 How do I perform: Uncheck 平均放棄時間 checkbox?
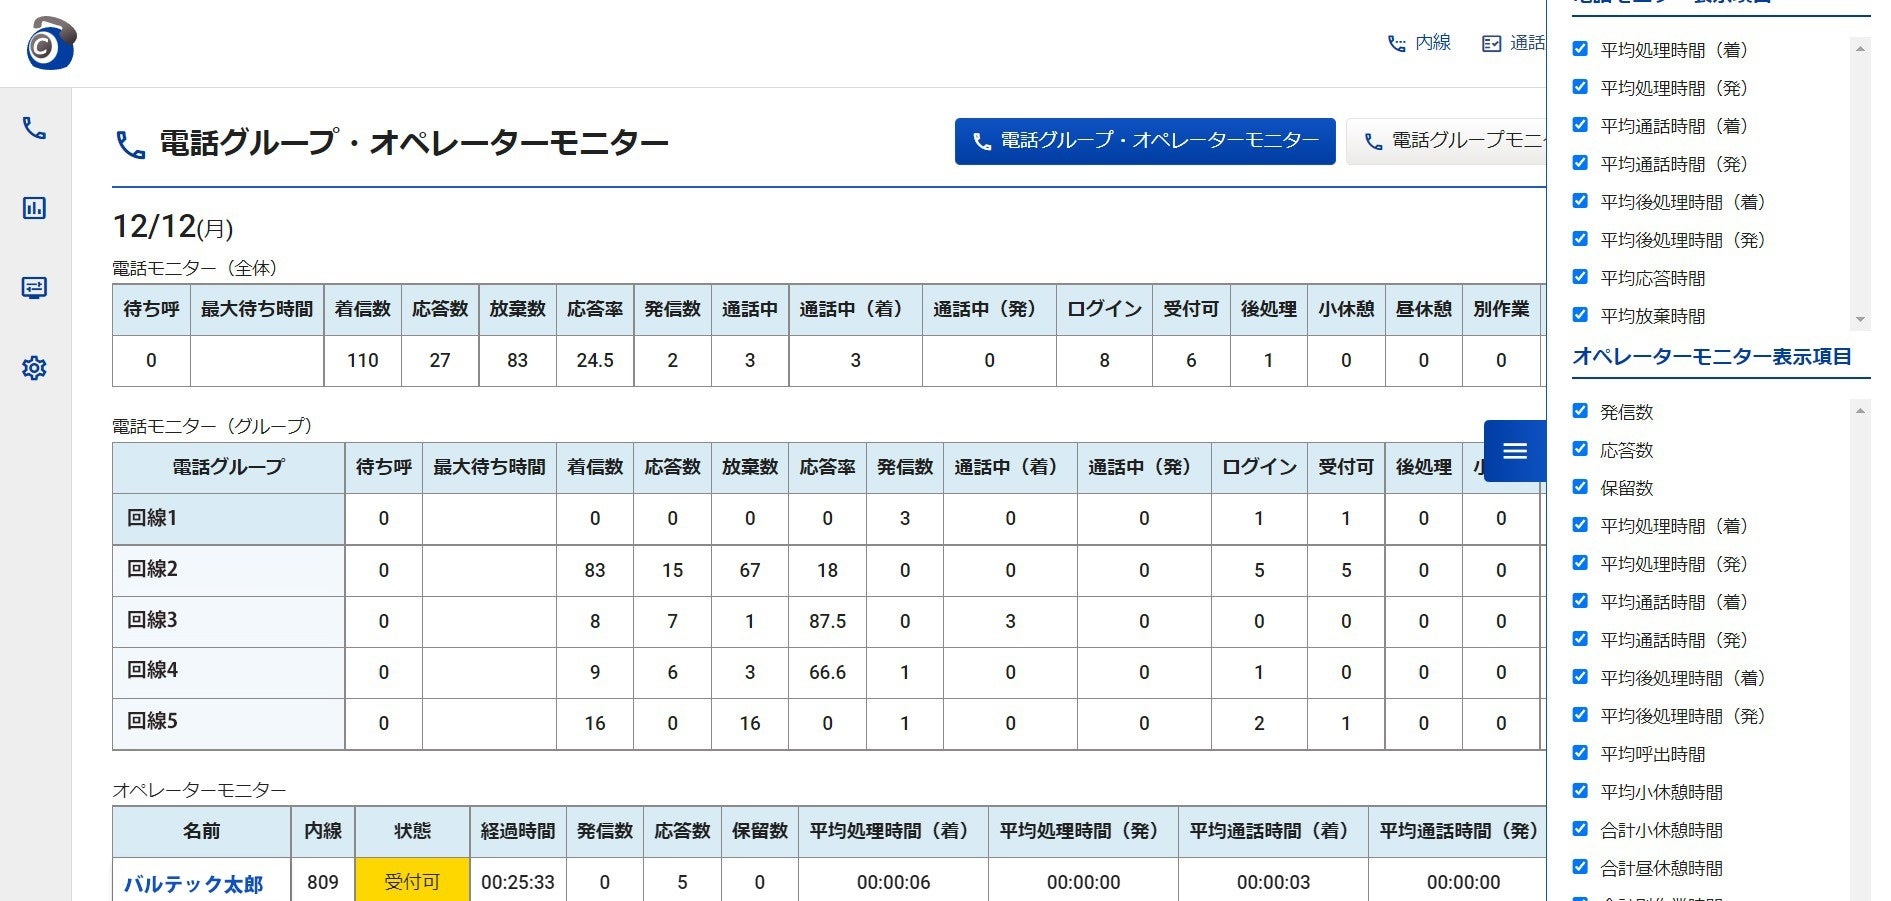pyautogui.click(x=1580, y=314)
